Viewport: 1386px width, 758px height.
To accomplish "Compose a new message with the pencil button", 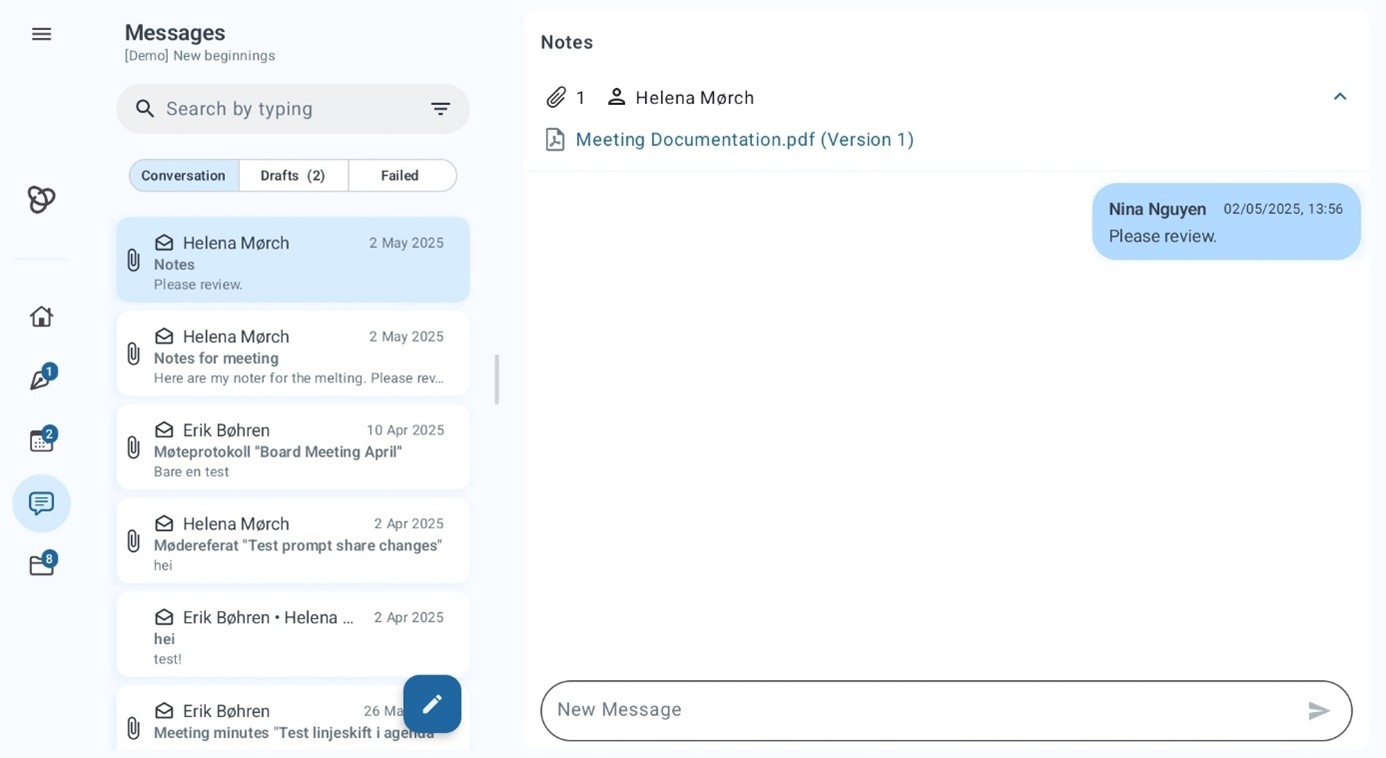I will [432, 704].
